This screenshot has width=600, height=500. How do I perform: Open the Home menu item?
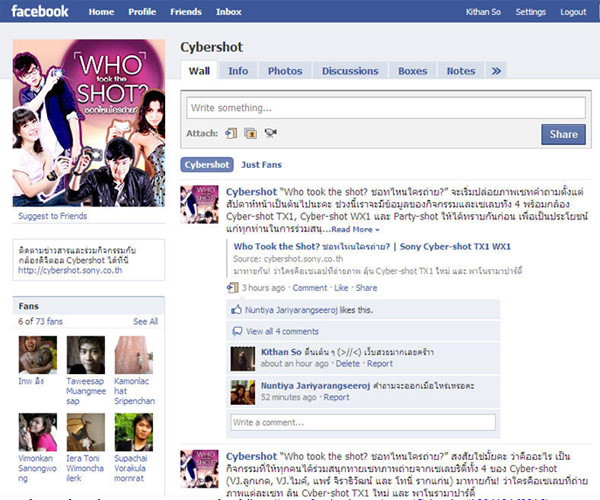pos(101,12)
